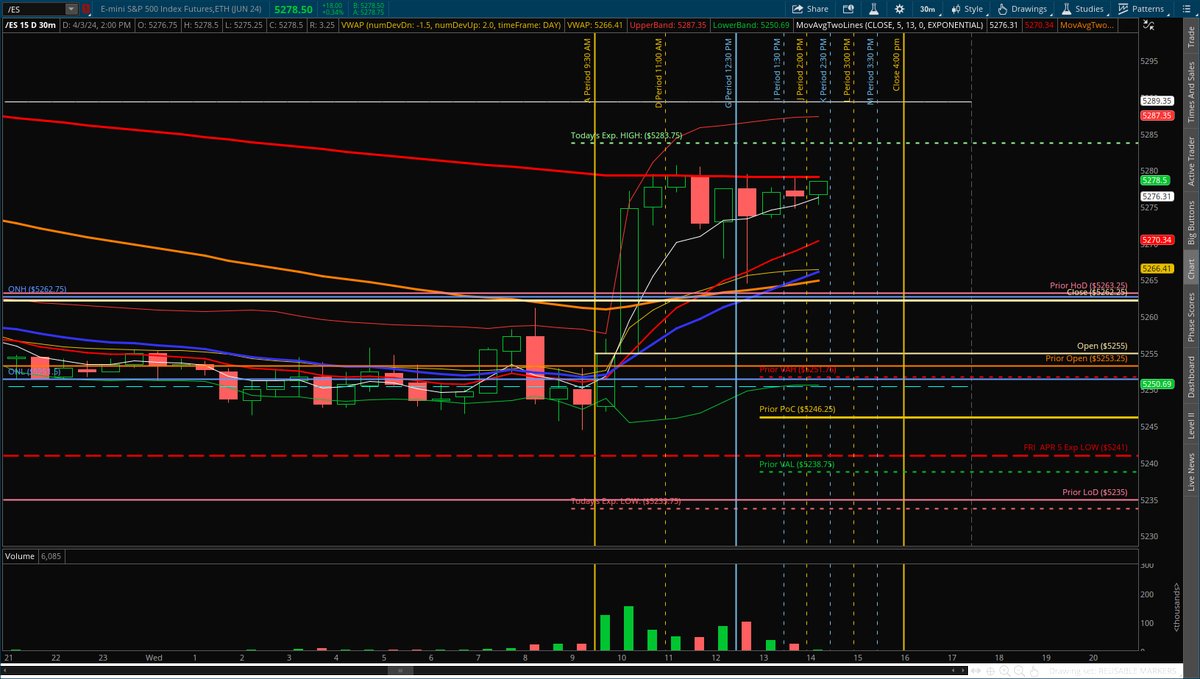
Task: Click the Volume subgraph label
Action: 18,555
